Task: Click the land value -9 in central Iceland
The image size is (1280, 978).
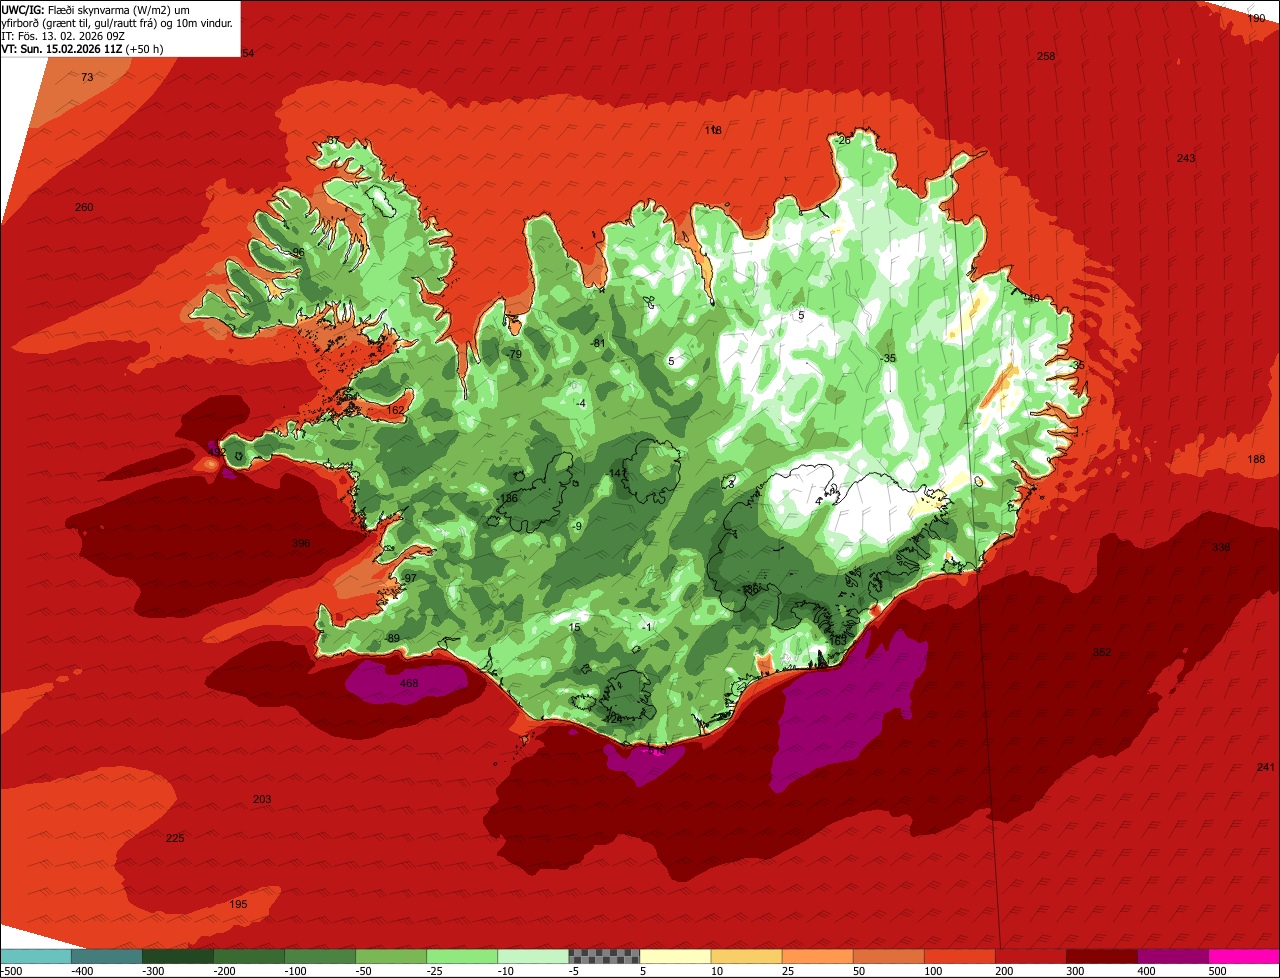Action: coord(577,527)
